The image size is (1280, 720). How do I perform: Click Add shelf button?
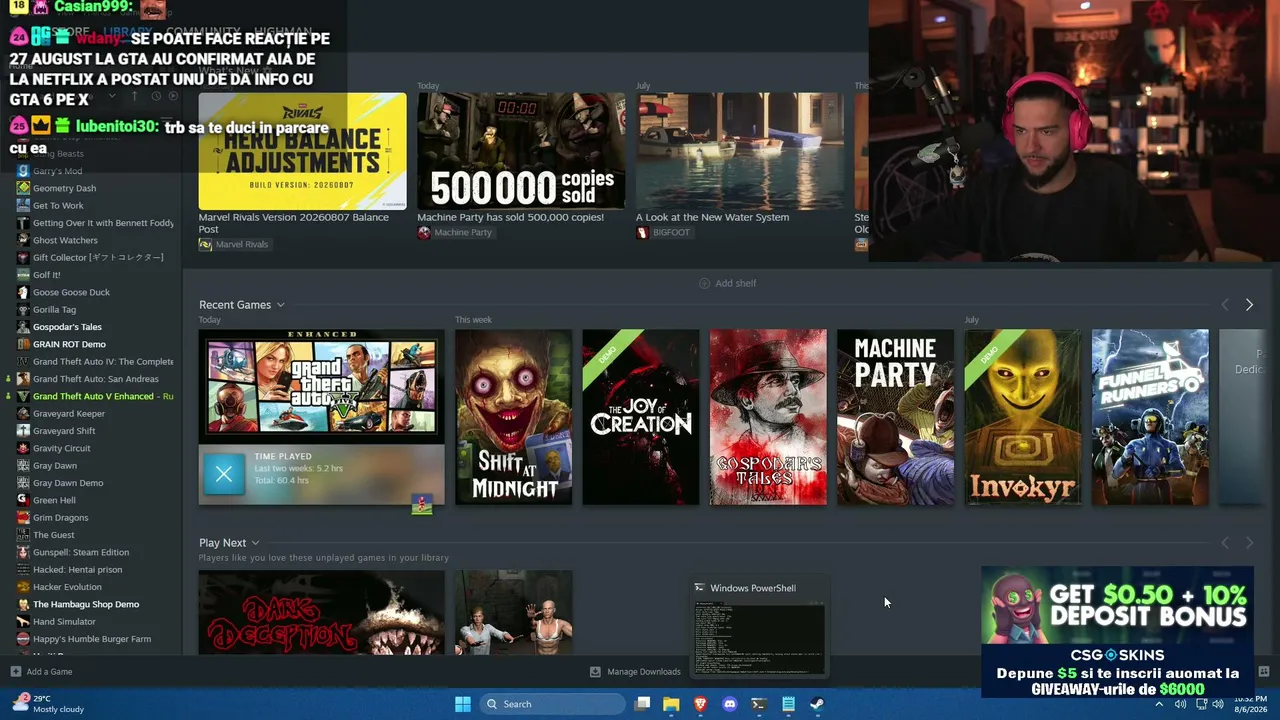pyautogui.click(x=727, y=283)
